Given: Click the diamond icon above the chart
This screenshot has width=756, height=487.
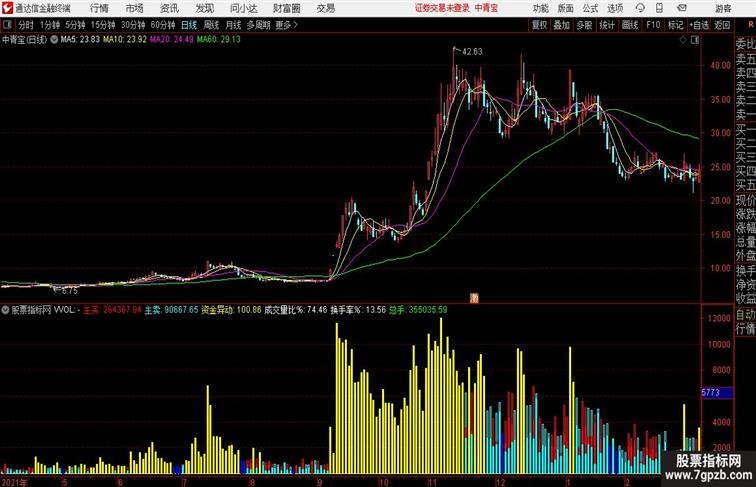Looking at the screenshot, I should 683,40.
